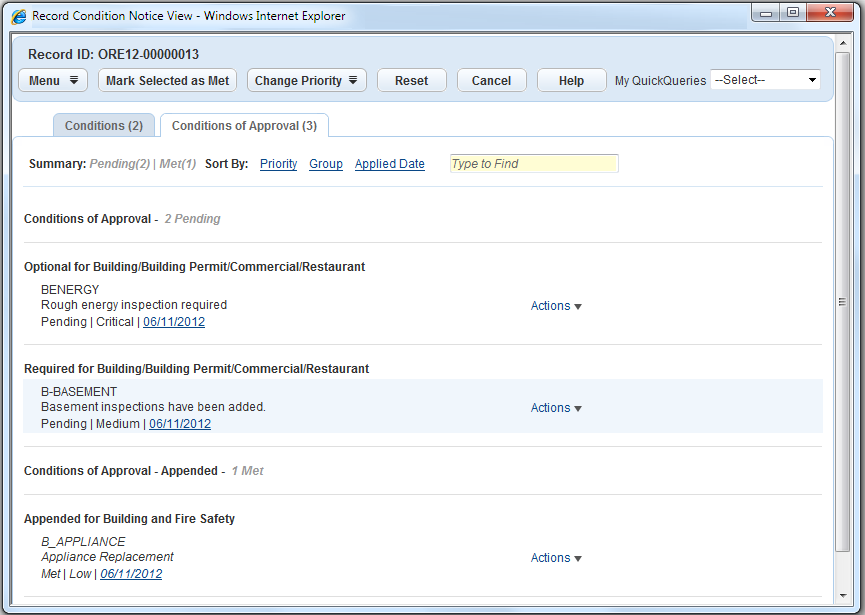Click the Type to Find search field
This screenshot has width=865, height=615.
[534, 164]
